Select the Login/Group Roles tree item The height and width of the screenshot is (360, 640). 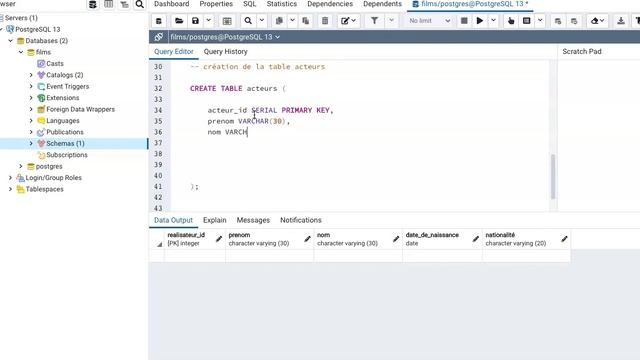coord(53,178)
